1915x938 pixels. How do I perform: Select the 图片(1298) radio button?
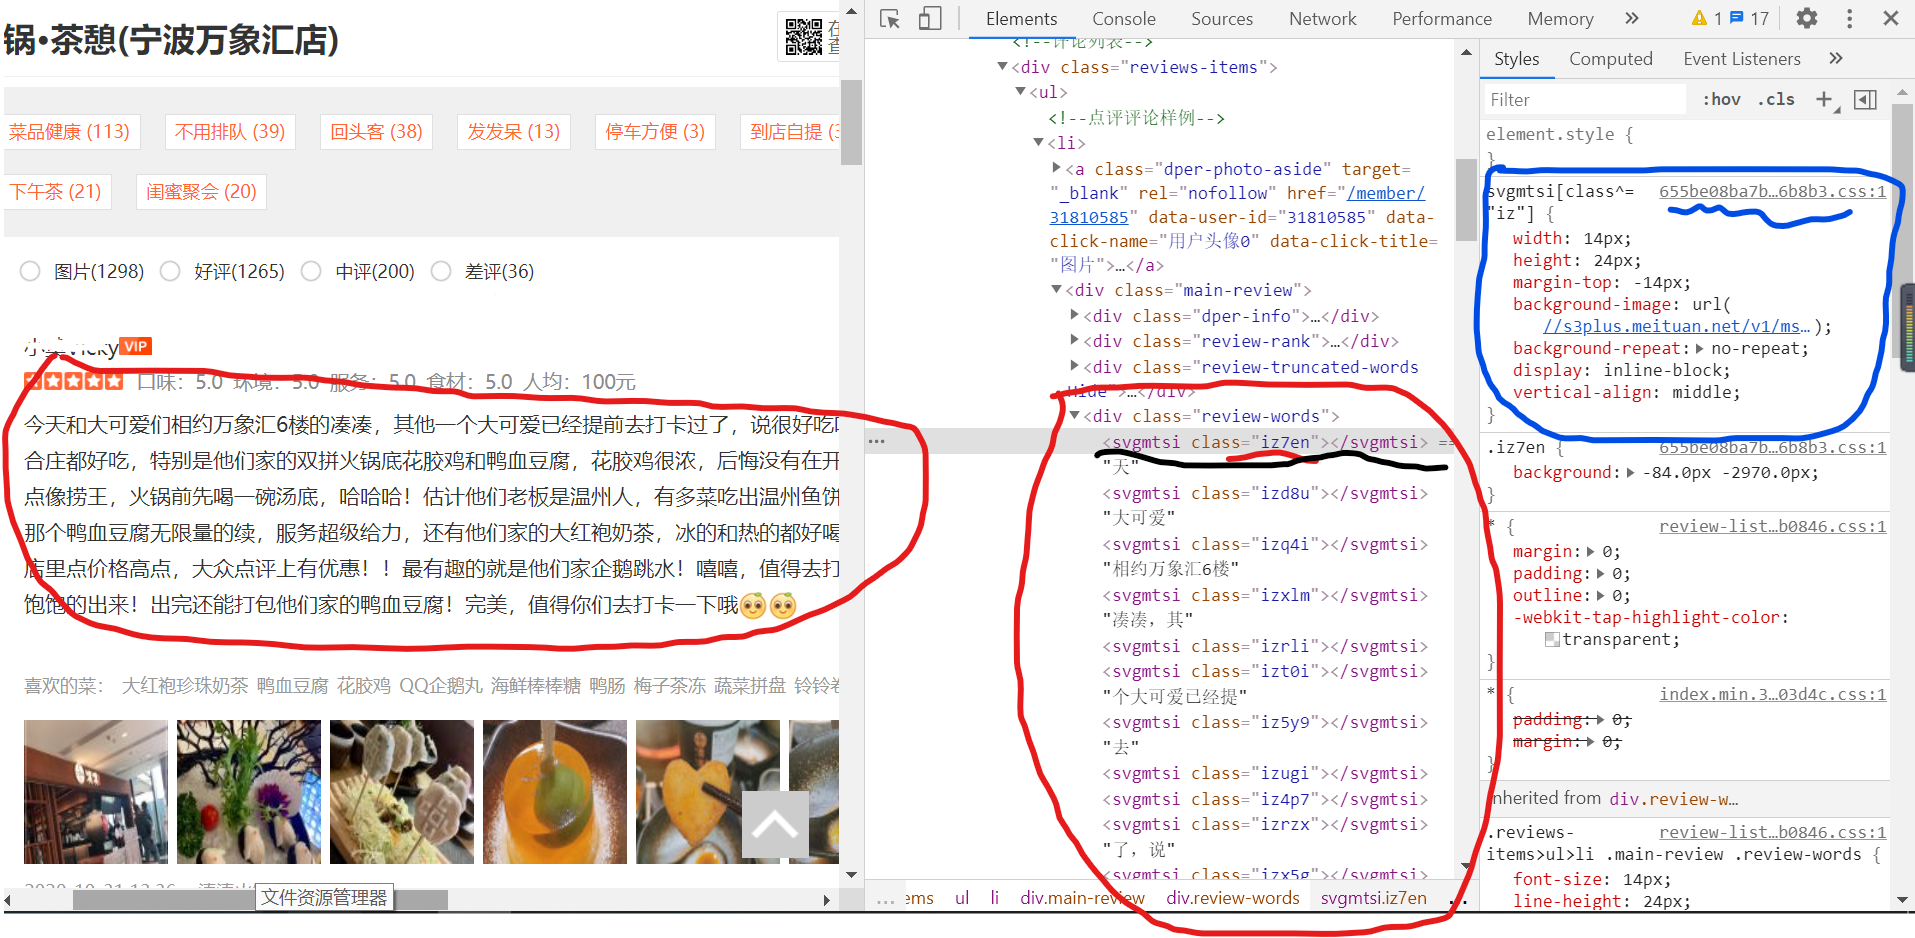(x=30, y=271)
